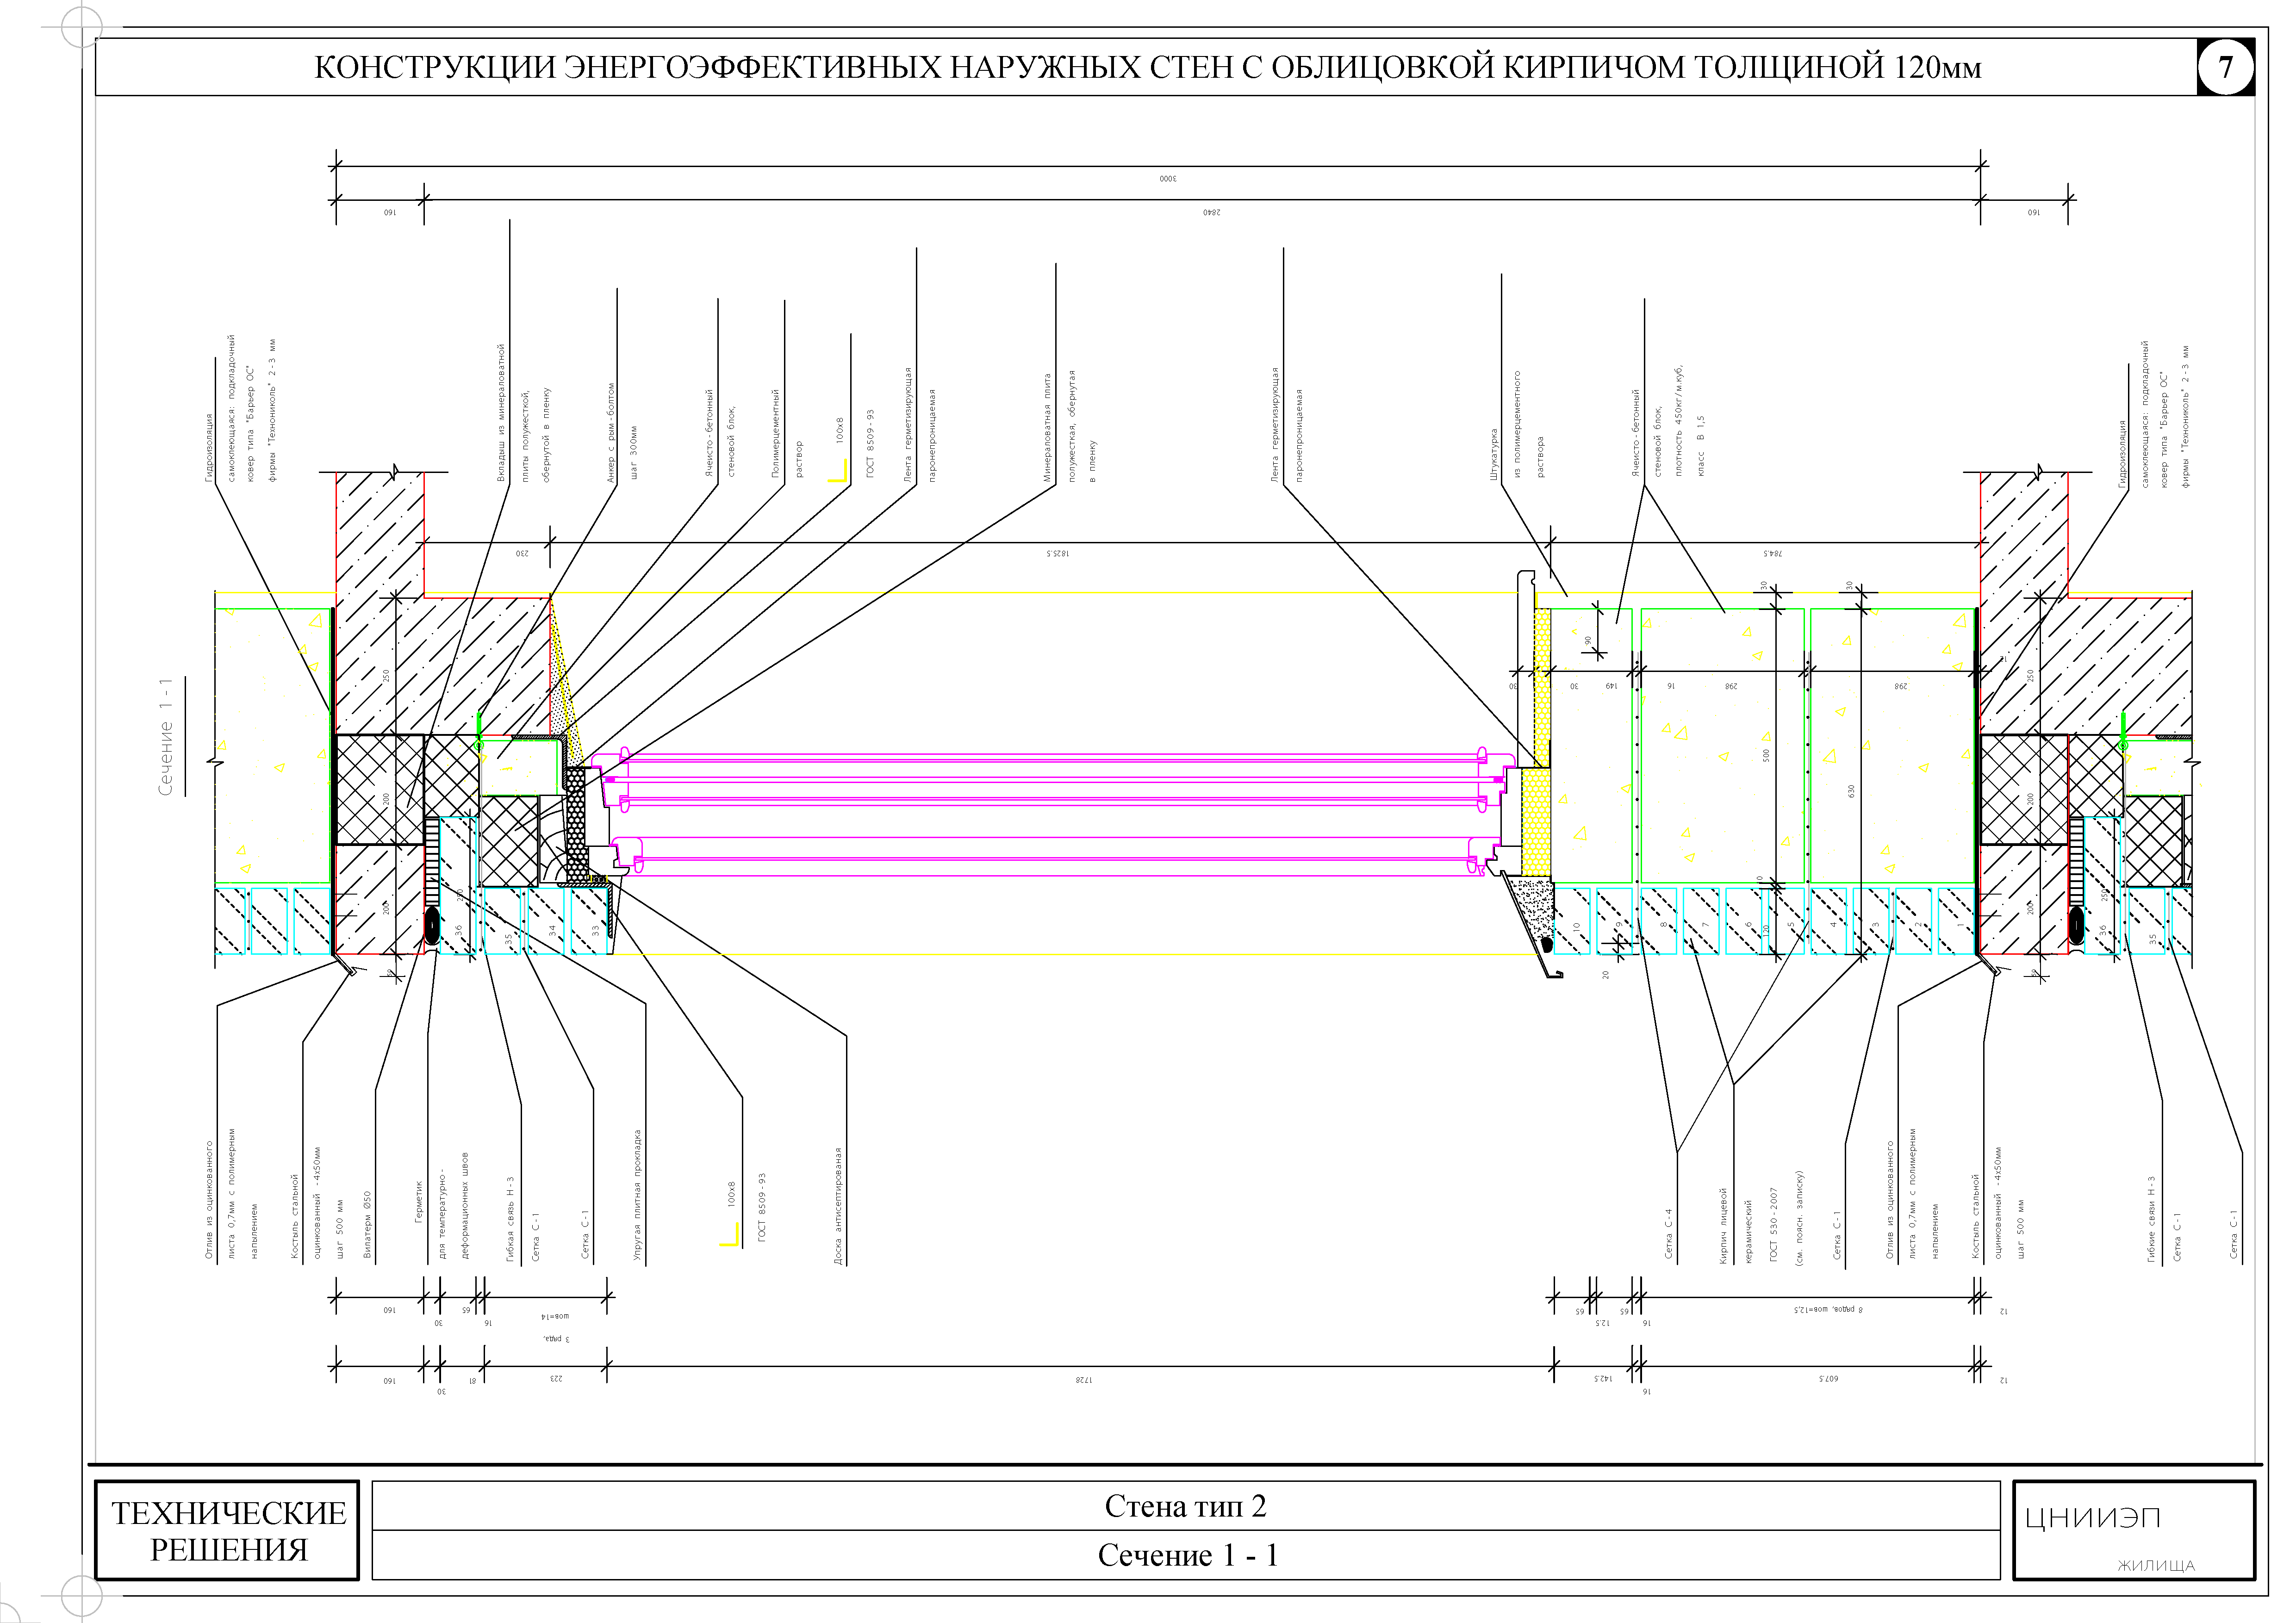Click the label Кирпич лицевой

pos(1724,1226)
